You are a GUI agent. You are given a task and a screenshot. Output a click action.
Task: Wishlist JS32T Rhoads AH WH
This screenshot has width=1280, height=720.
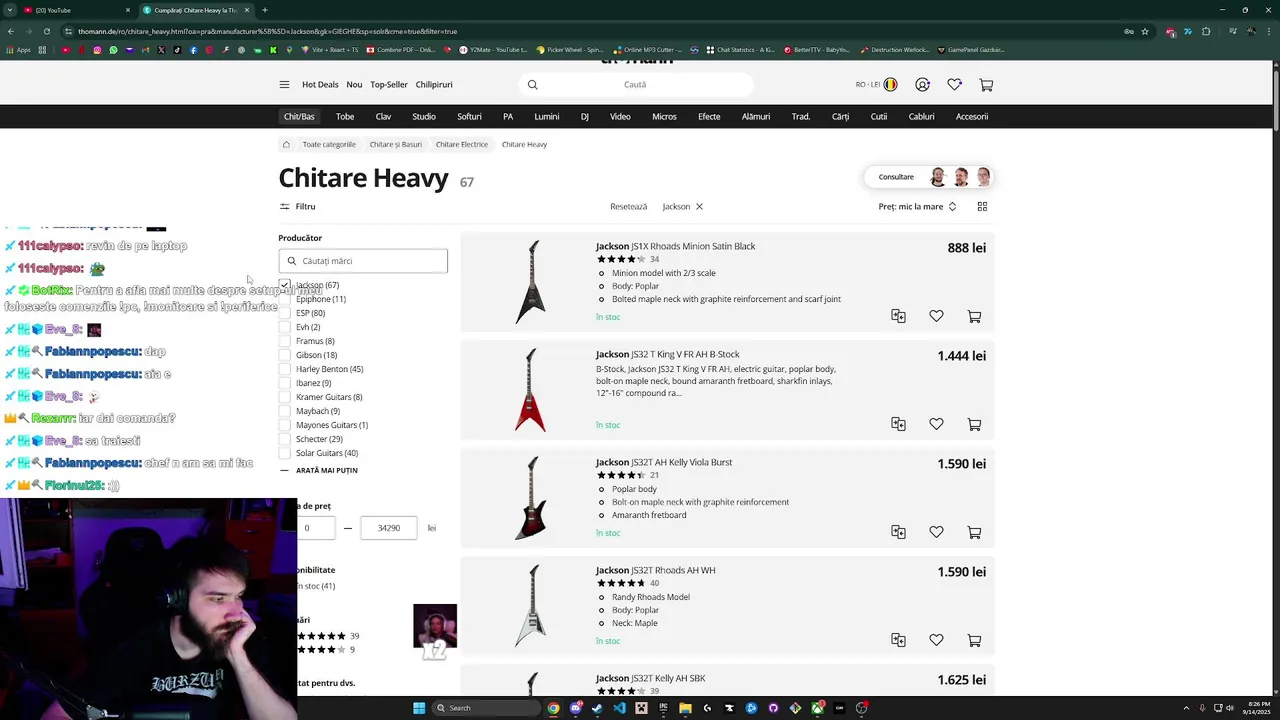936,640
